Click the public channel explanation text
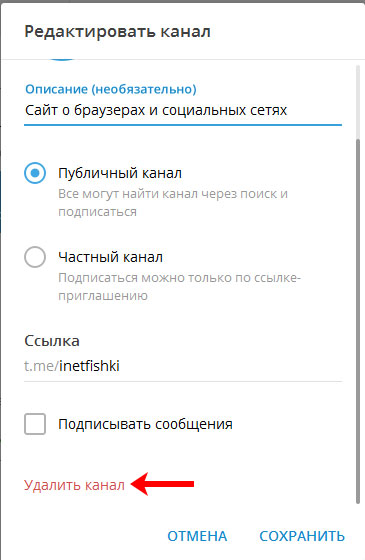This screenshot has height=560, width=365. click(x=173, y=202)
